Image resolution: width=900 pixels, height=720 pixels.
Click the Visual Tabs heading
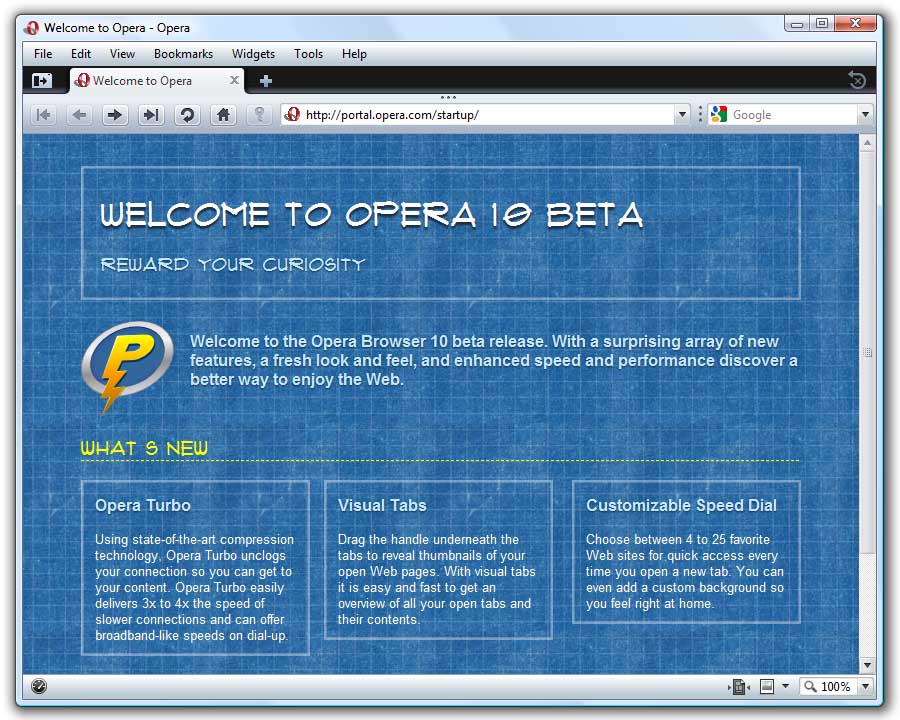382,505
